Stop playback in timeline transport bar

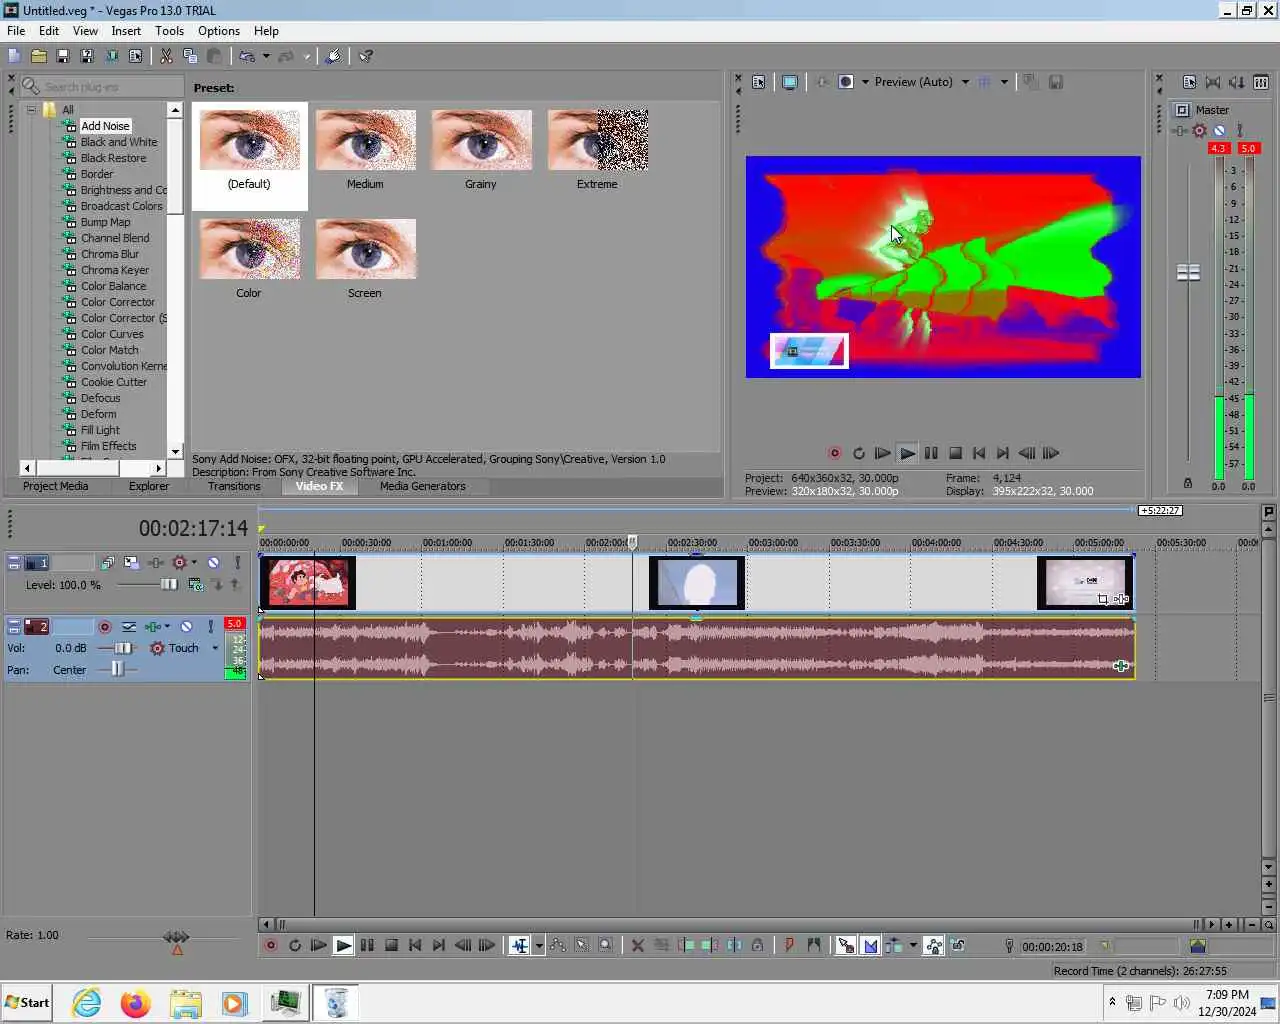[391, 945]
